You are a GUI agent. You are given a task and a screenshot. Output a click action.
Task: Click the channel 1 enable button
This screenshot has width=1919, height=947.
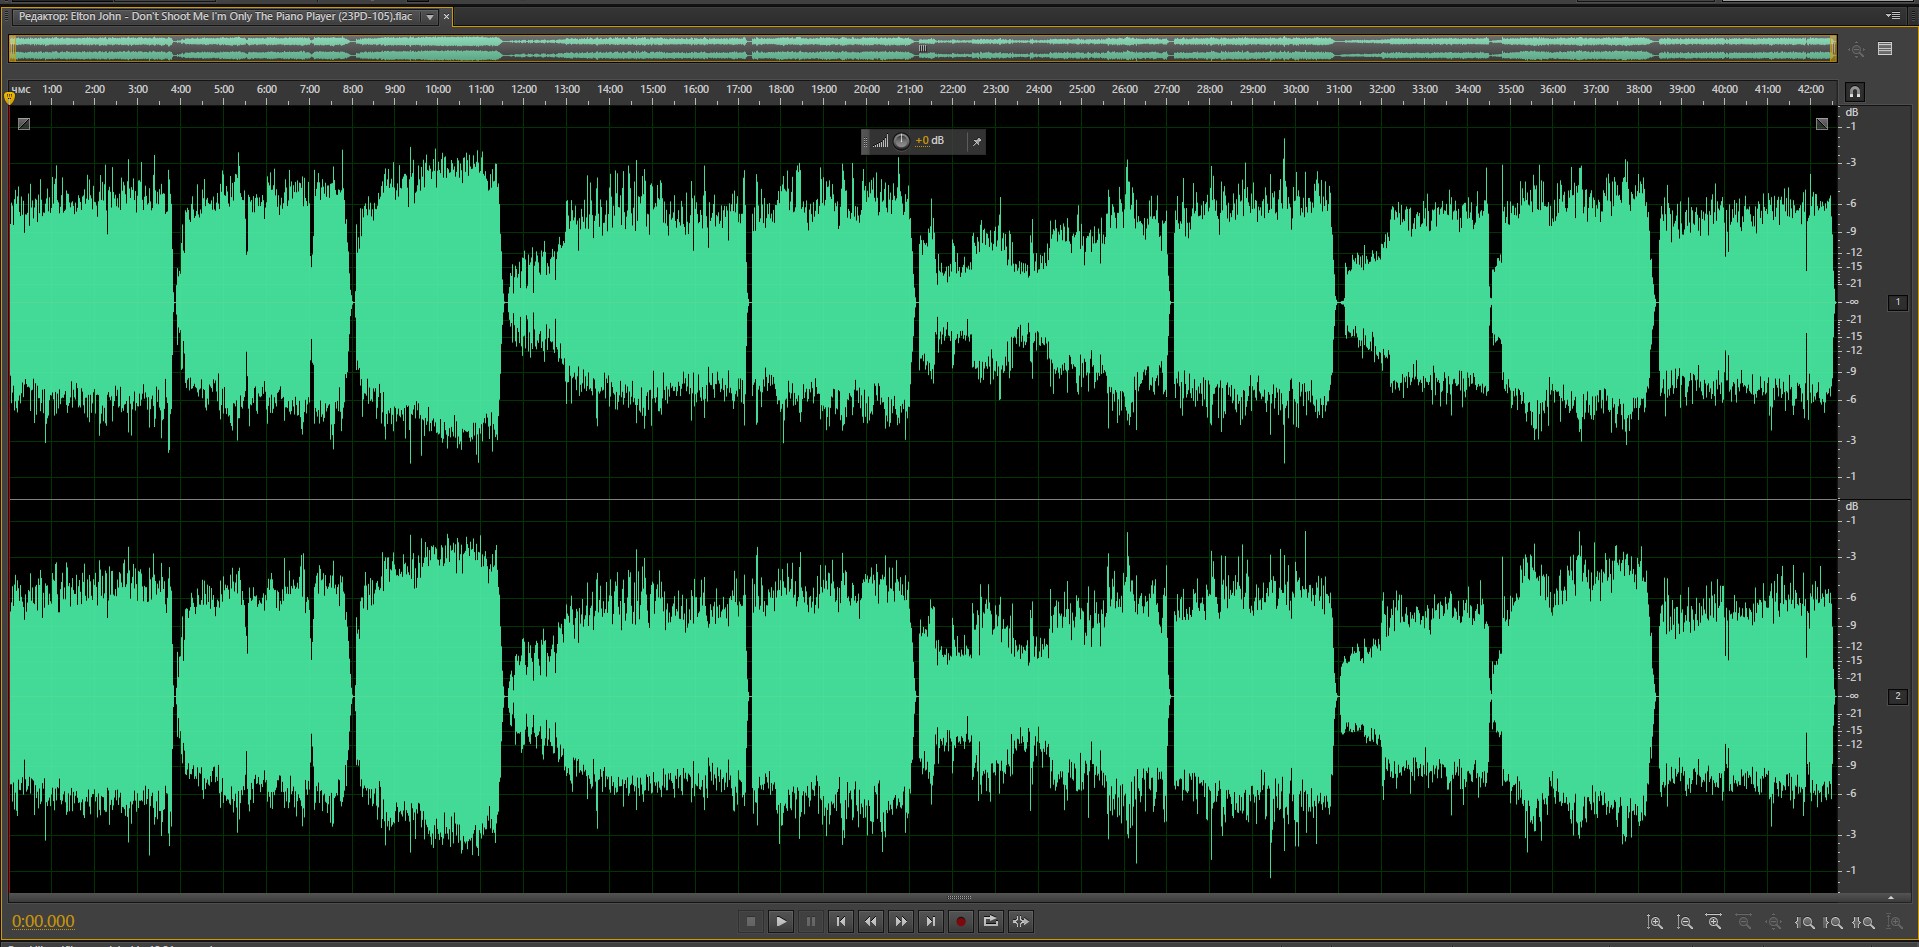point(1897,302)
